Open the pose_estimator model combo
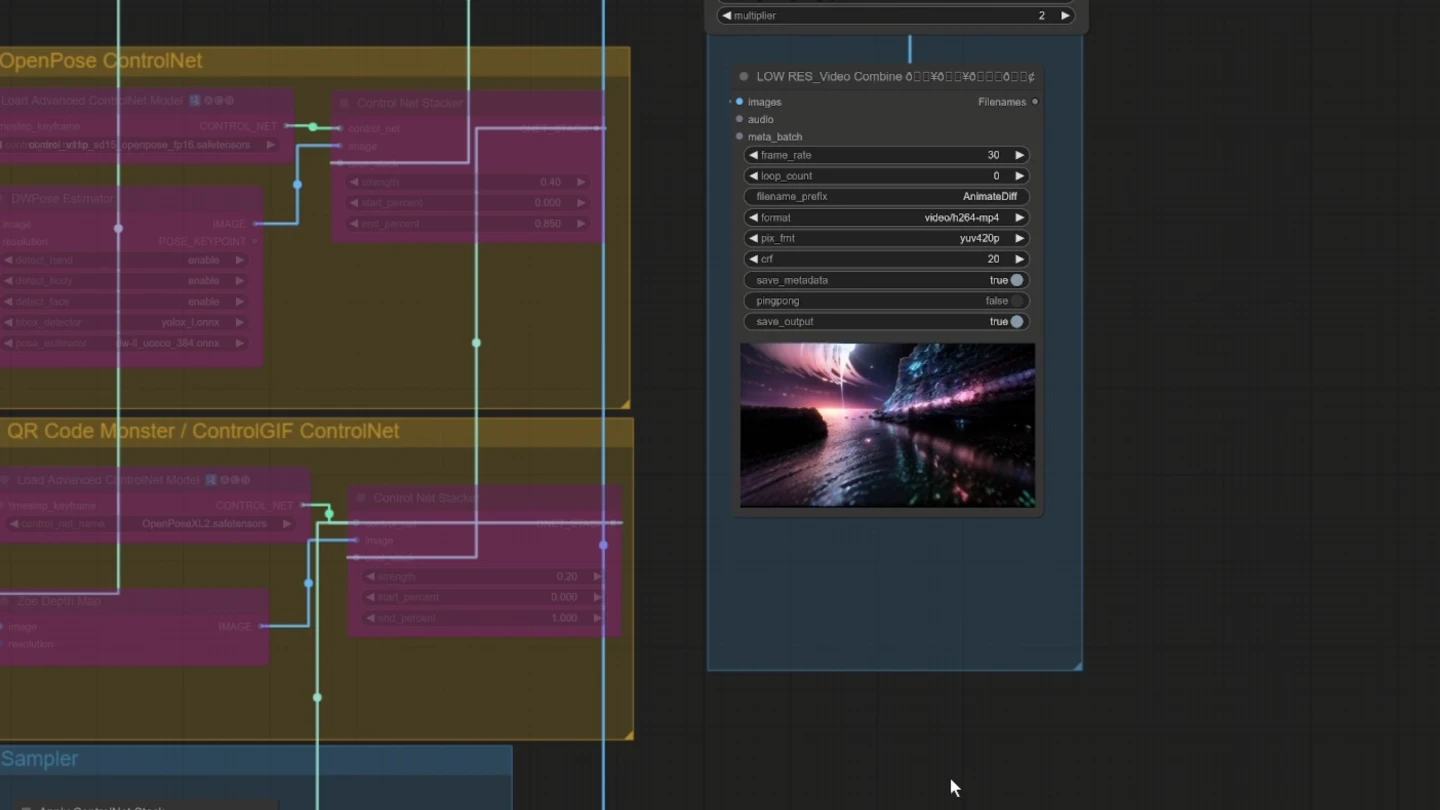1440x810 pixels. pyautogui.click(x=124, y=343)
